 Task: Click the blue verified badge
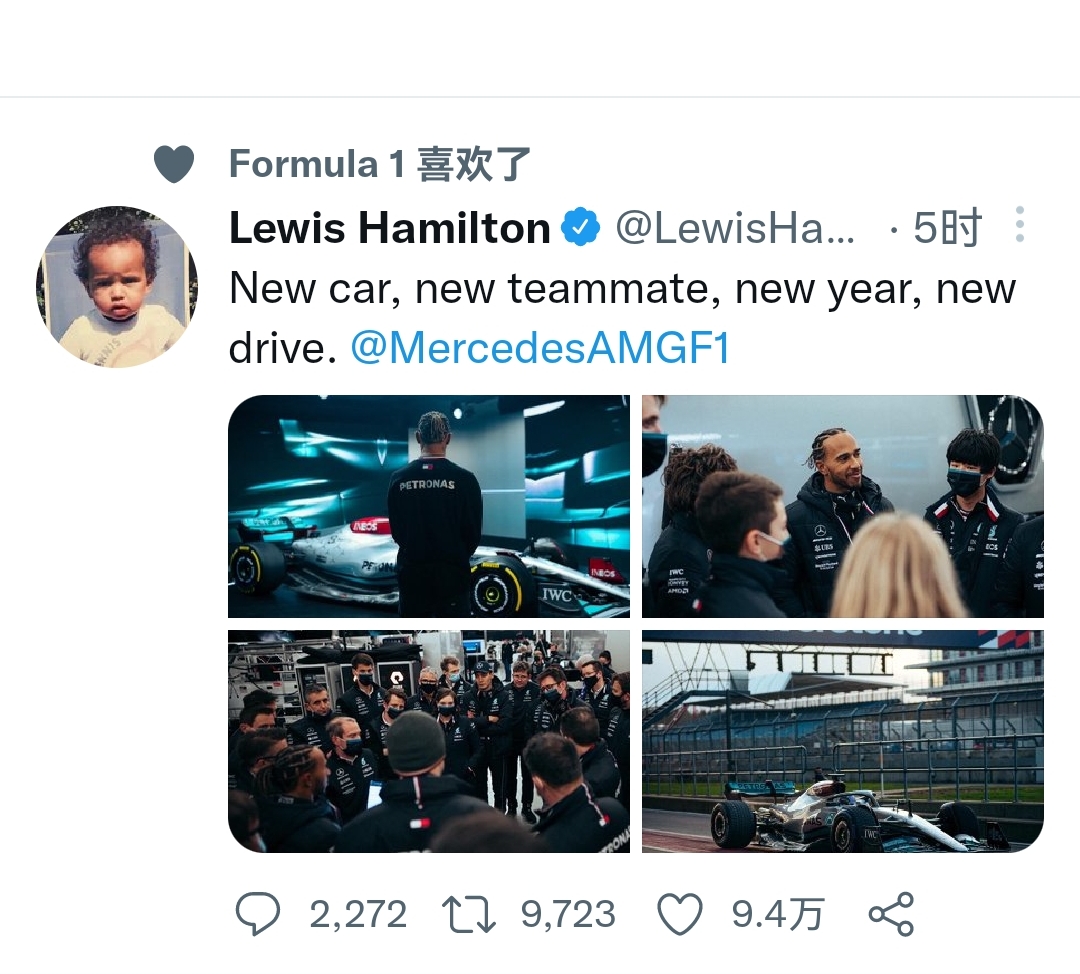click(580, 228)
